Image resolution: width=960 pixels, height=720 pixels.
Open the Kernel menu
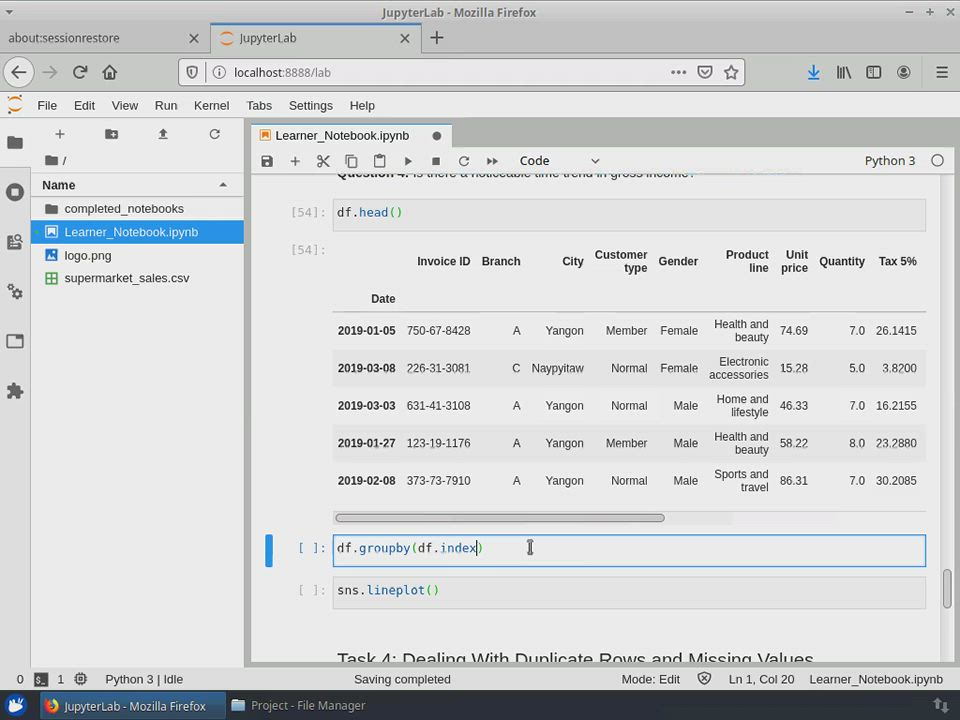coord(211,105)
